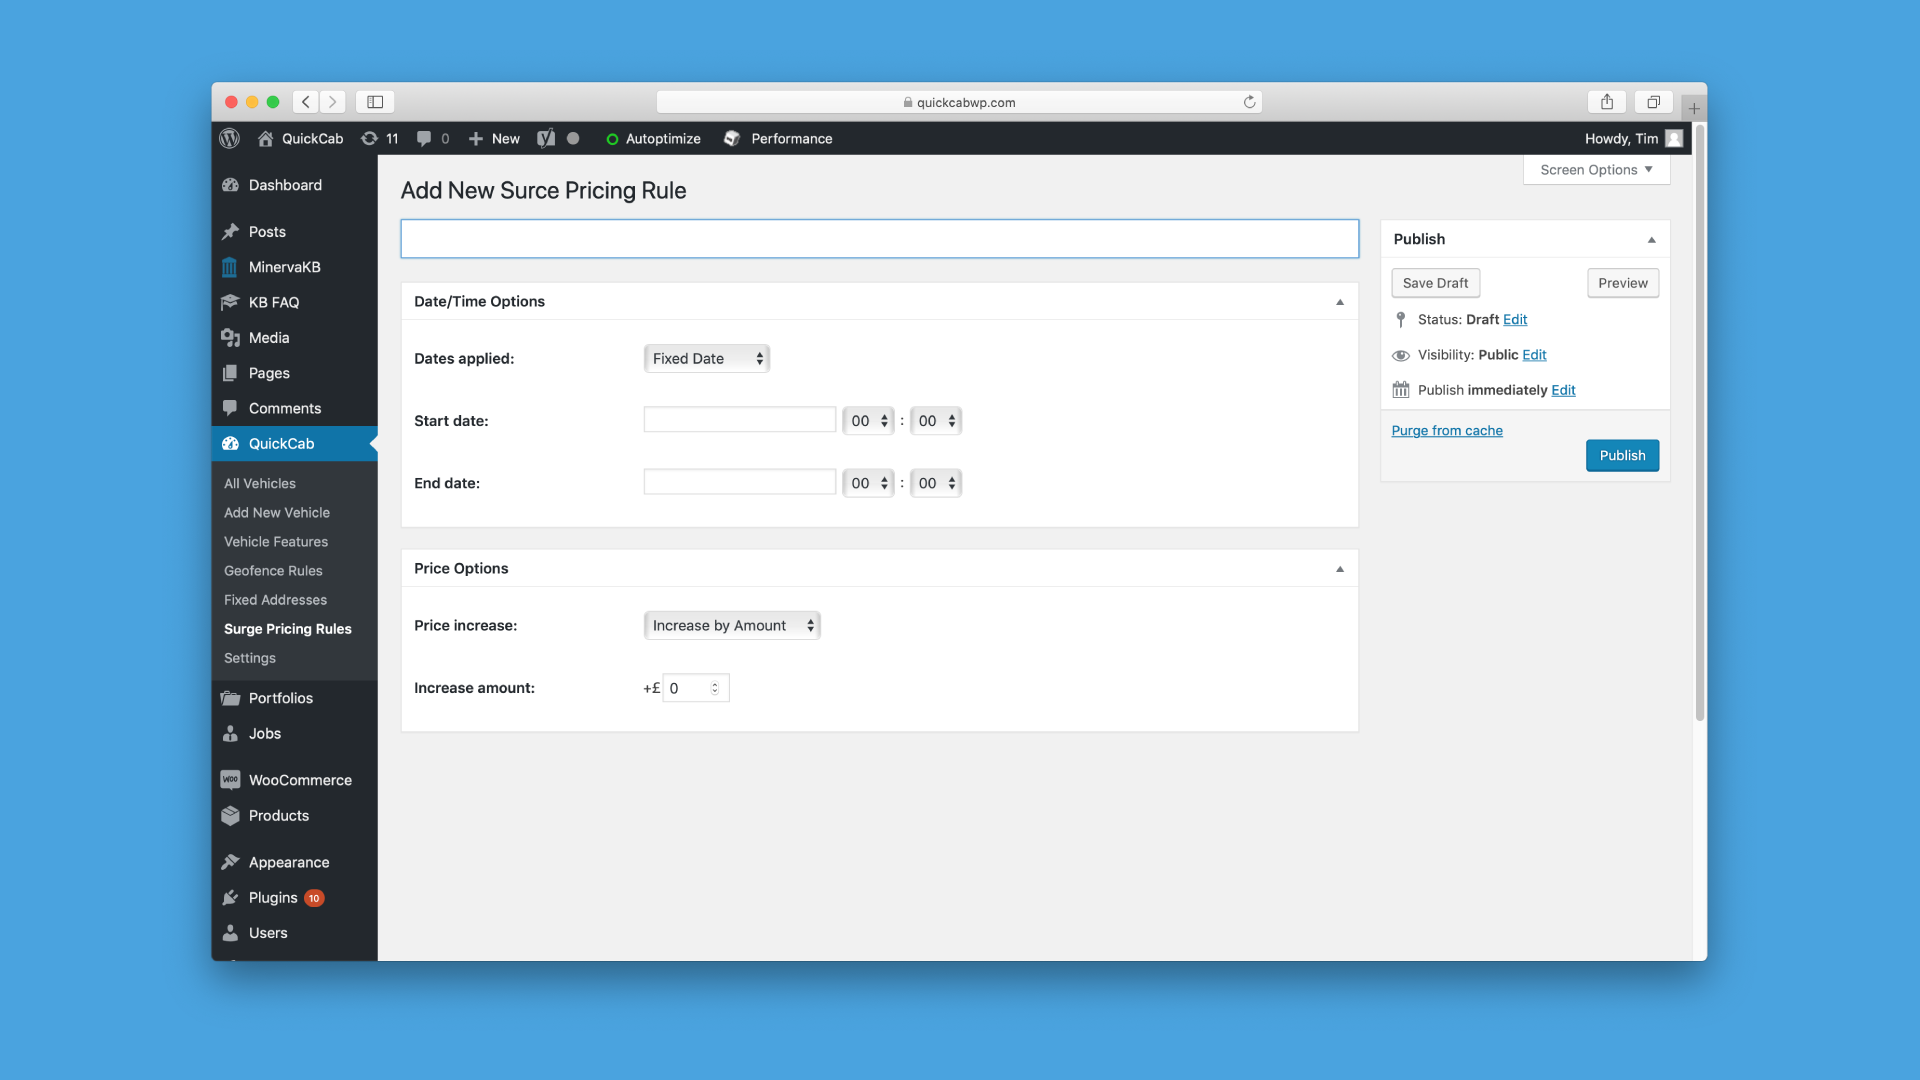1920x1080 pixels.
Task: Click the rule title input field
Action: coord(879,239)
